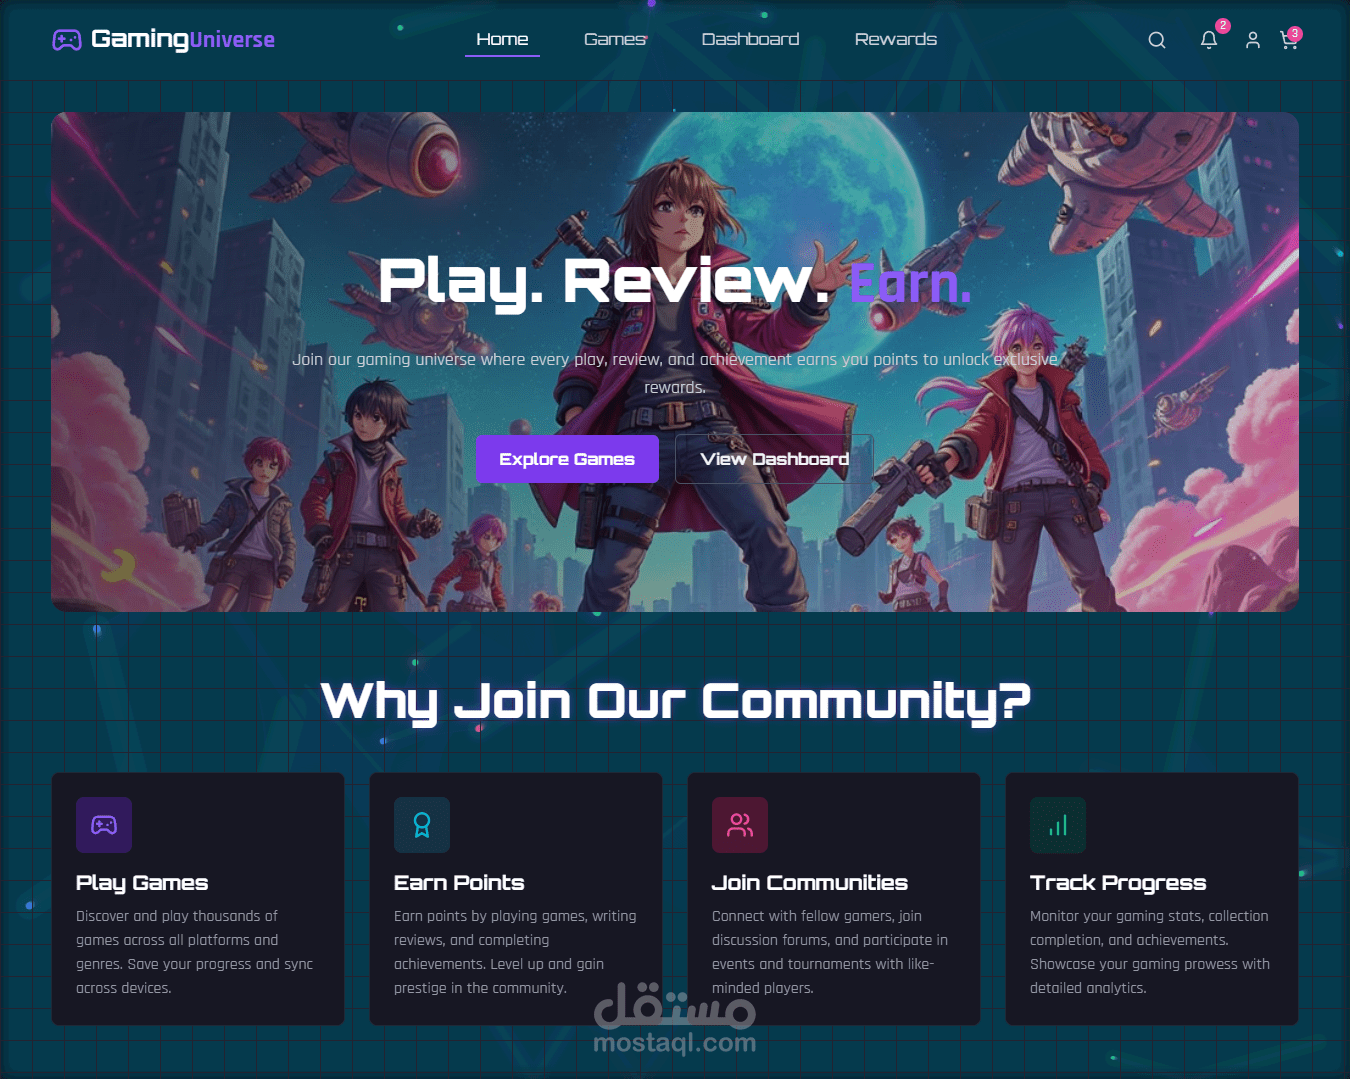Click the Earn Points badge icon
The height and width of the screenshot is (1079, 1350).
(422, 825)
